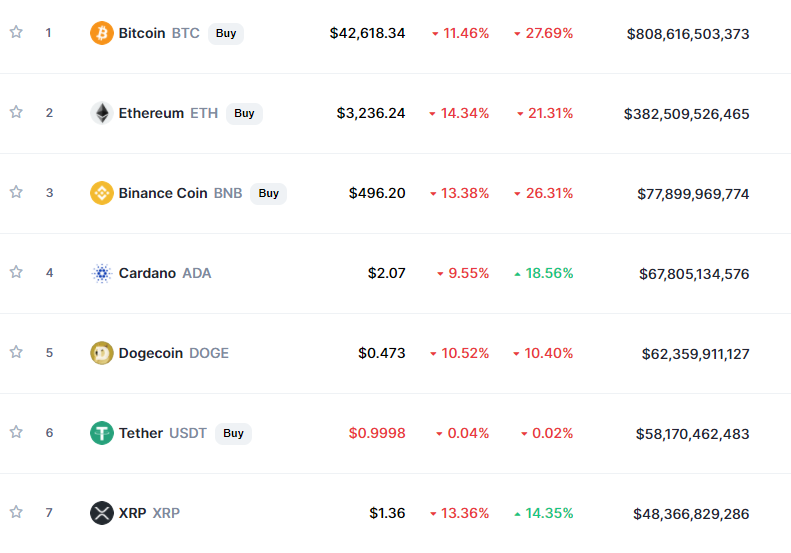Click the Dogecoin logo icon

click(x=102, y=353)
